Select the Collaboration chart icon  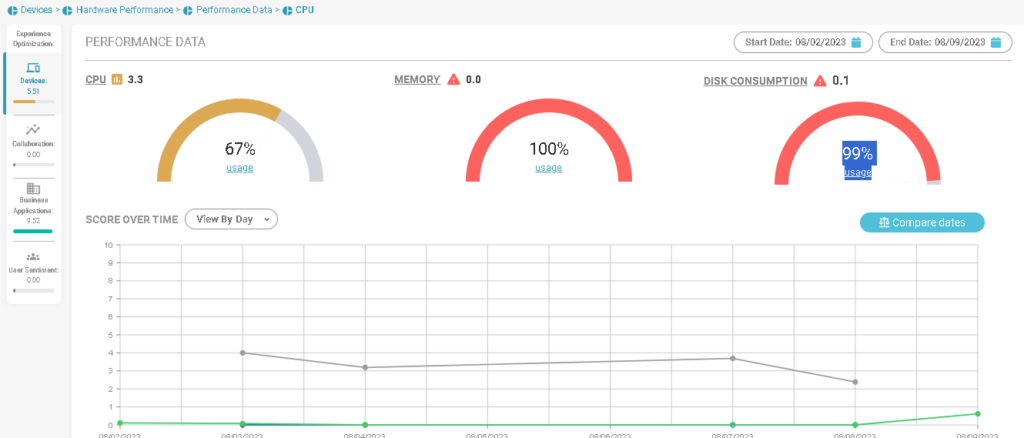coord(33,129)
